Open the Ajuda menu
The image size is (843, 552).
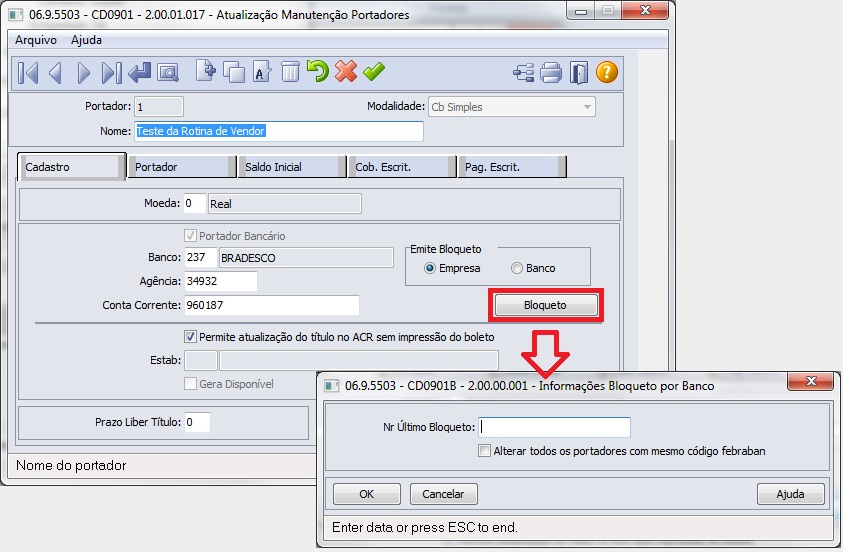[x=86, y=40]
